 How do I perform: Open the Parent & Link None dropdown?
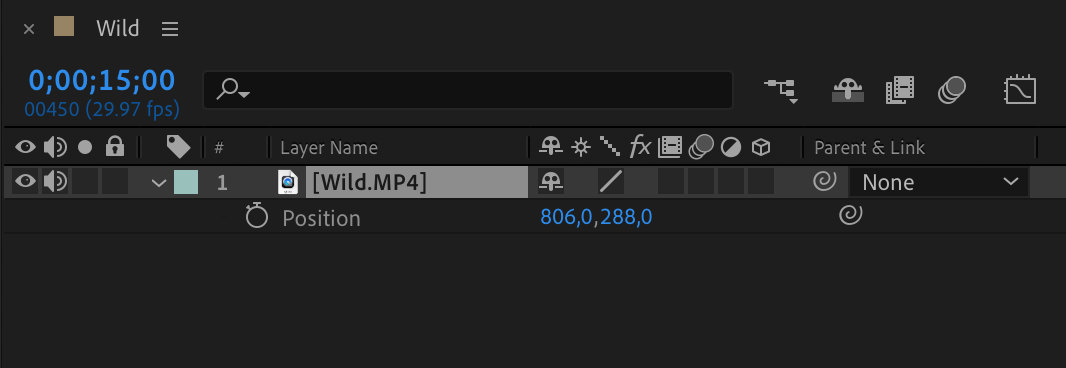939,182
